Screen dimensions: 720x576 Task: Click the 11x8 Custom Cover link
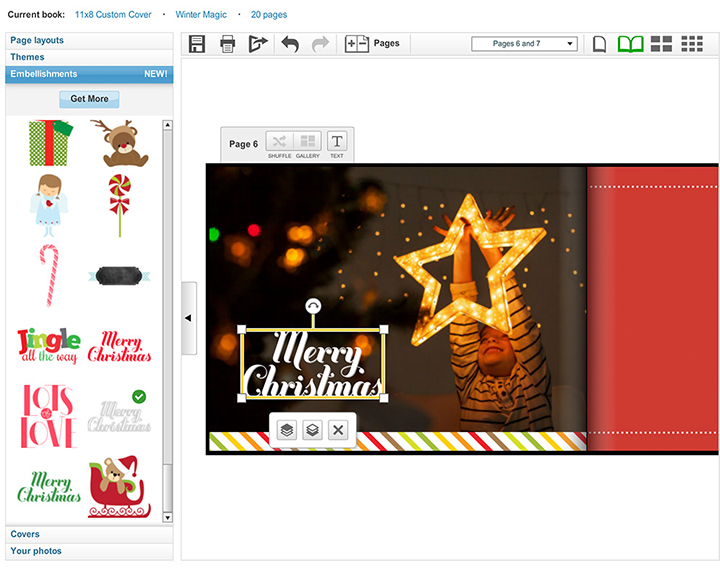coord(113,15)
